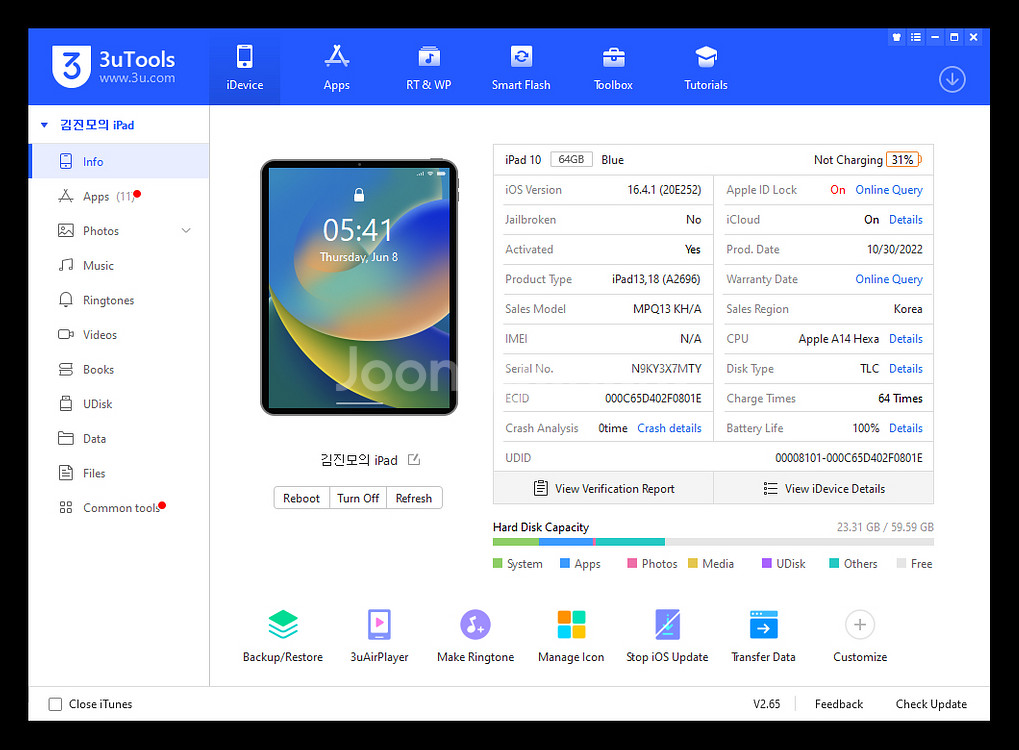Click the 3uTools logo

tap(114, 66)
